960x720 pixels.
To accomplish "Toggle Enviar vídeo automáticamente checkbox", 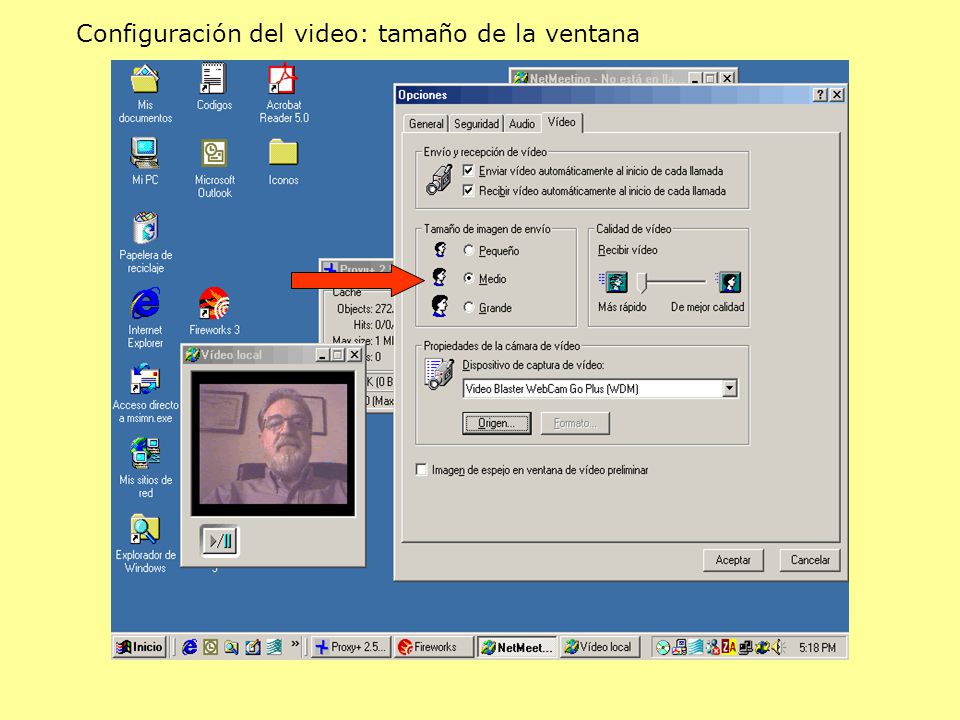I will coord(468,171).
